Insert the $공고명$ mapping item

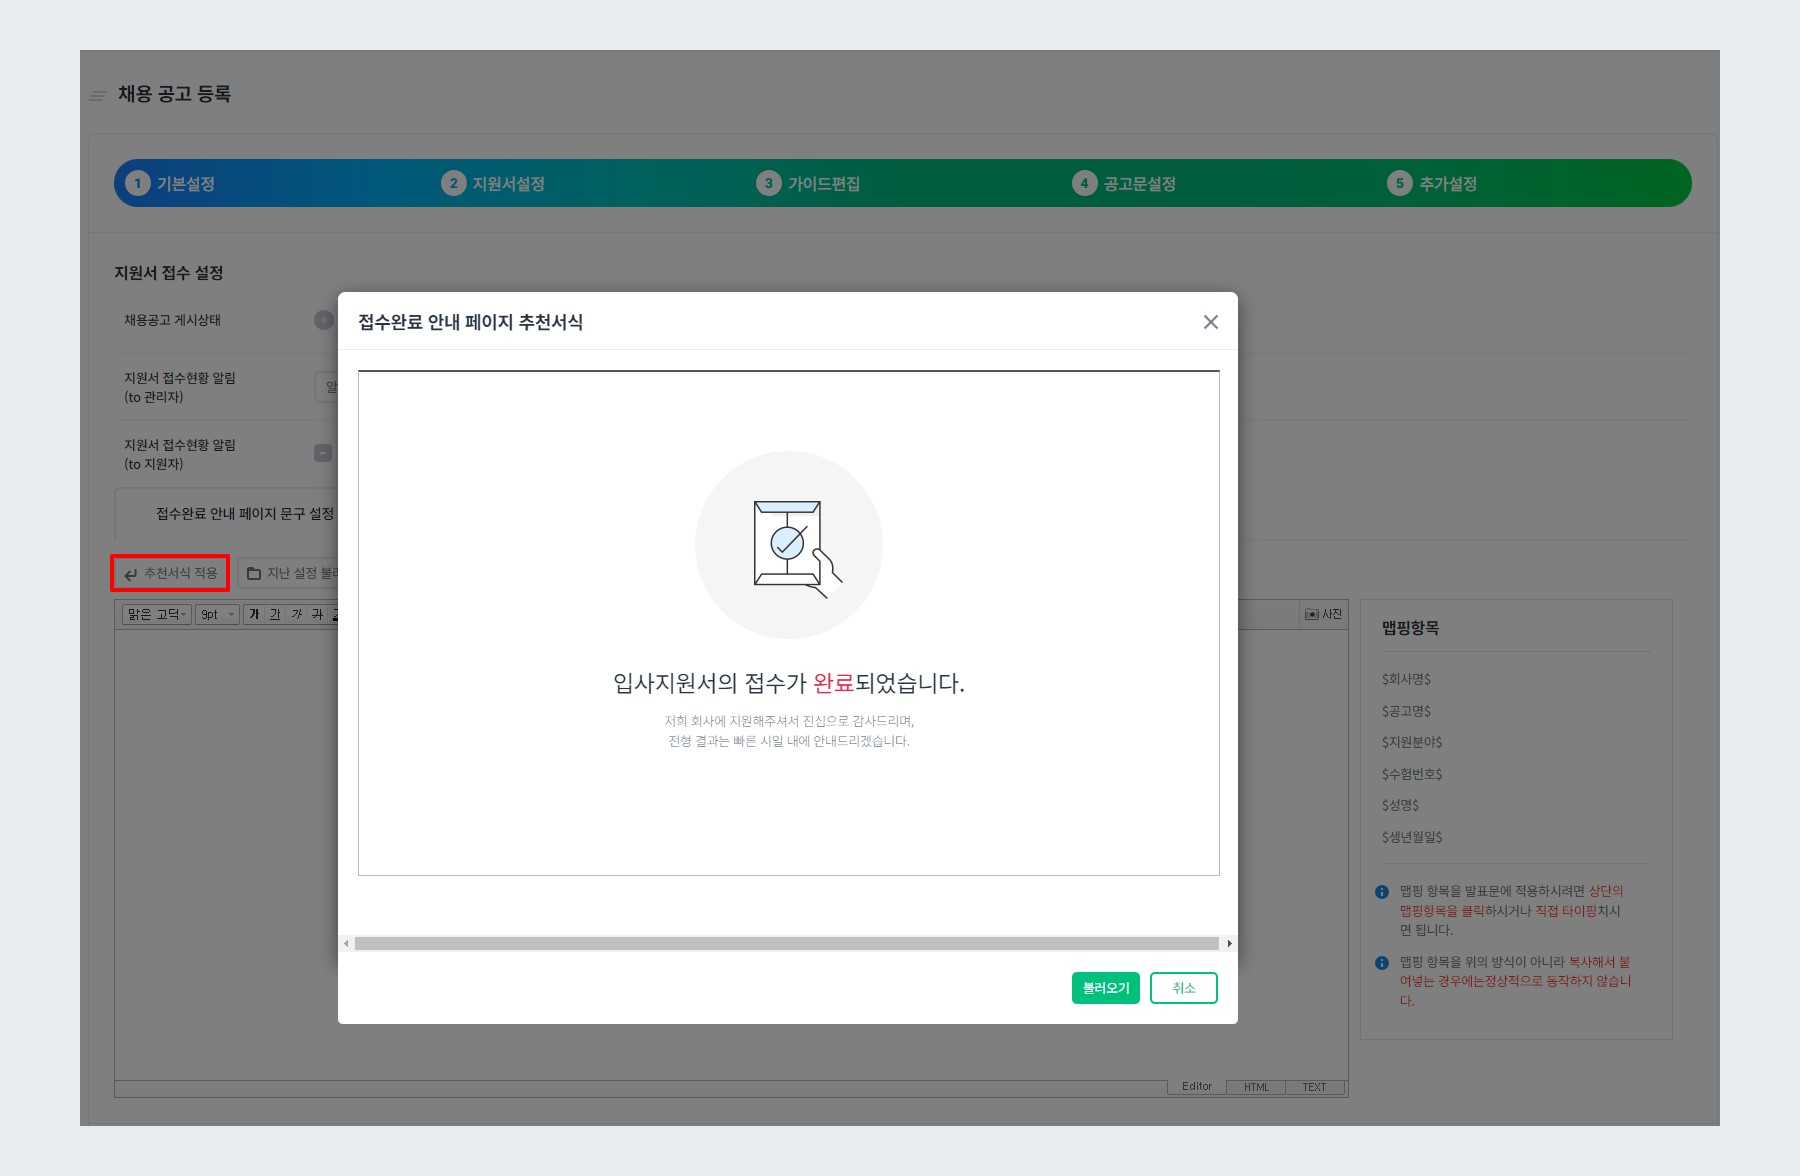1406,711
